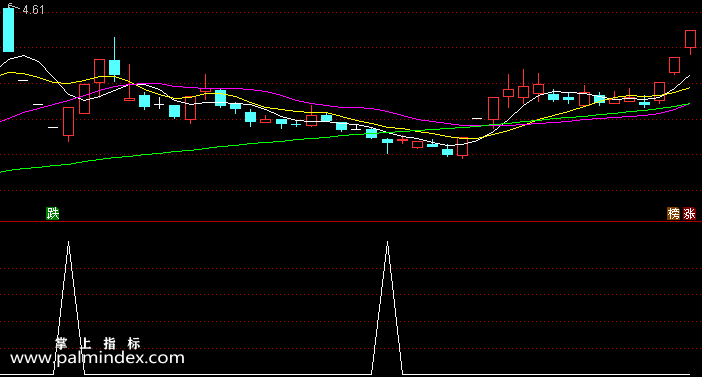This screenshot has width=702, height=377.
Task: Click the cyan candlestick with long lower wick
Action: coord(387,145)
